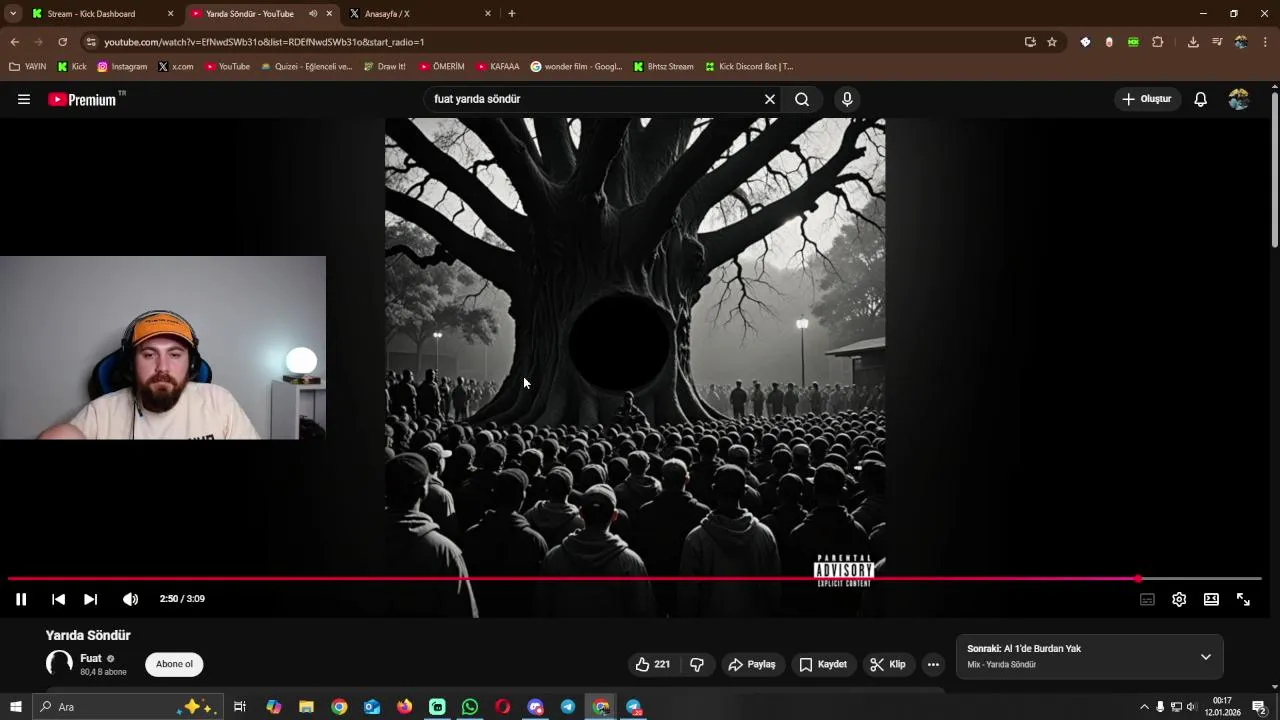This screenshot has width=1280, height=720.
Task: Enter fullscreen mode in the player
Action: click(x=1243, y=599)
